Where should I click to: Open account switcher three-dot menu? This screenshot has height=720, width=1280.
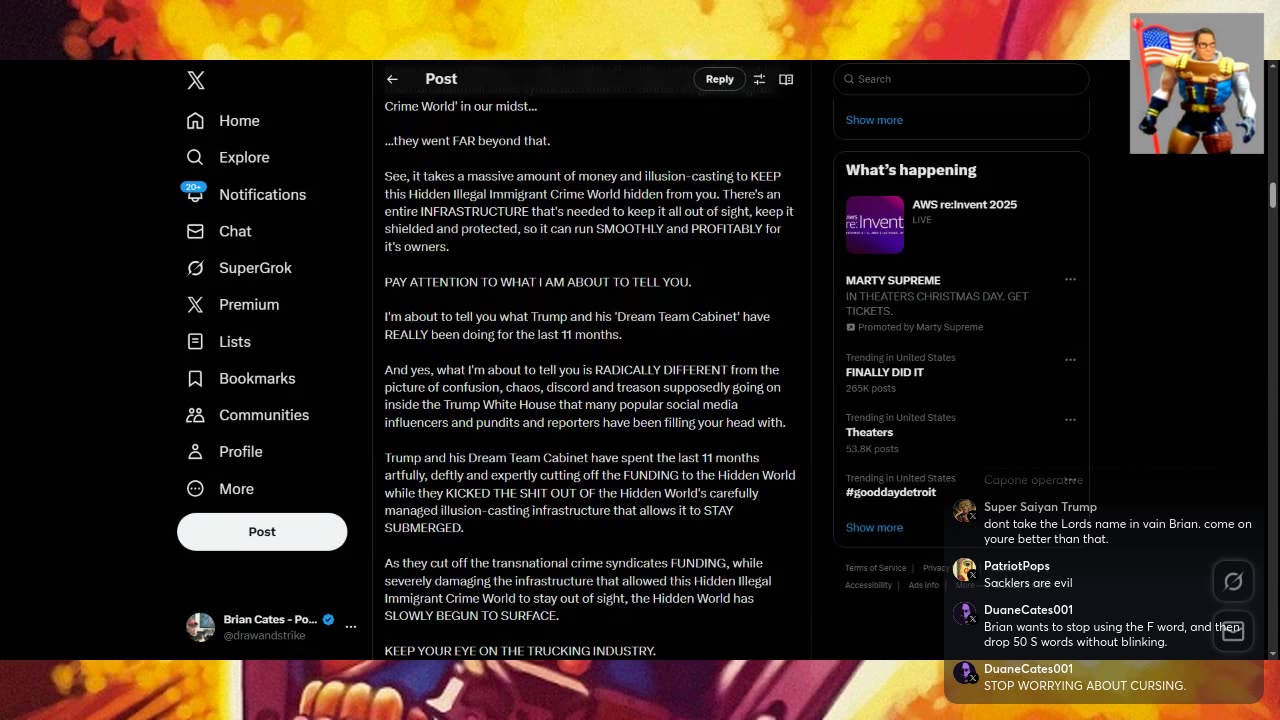click(x=351, y=627)
